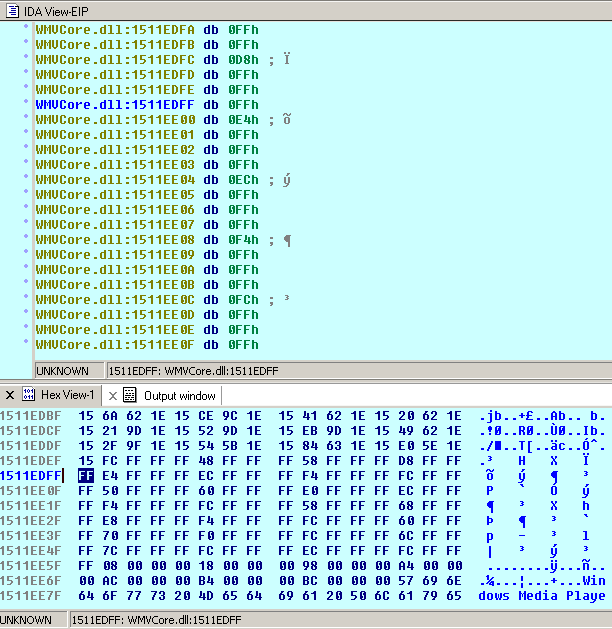Click ASCII text 'Win' in row 1511EE6F

tap(594, 581)
